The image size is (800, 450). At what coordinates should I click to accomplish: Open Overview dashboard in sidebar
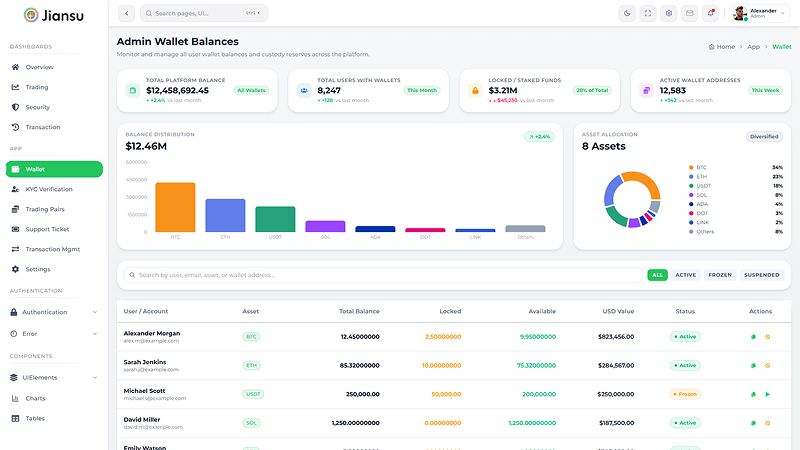54,67
